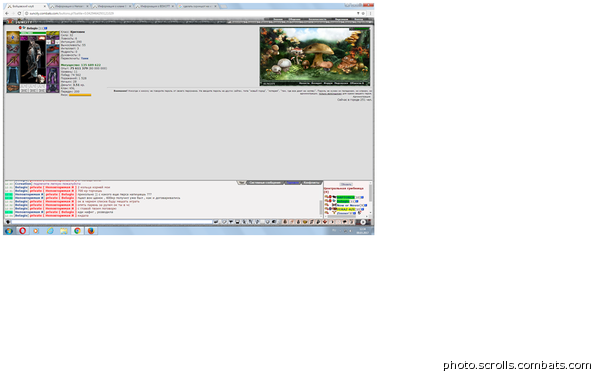This screenshot has width=600, height=375.
Task: Click the mushroom forest location image
Action: click(x=315, y=56)
